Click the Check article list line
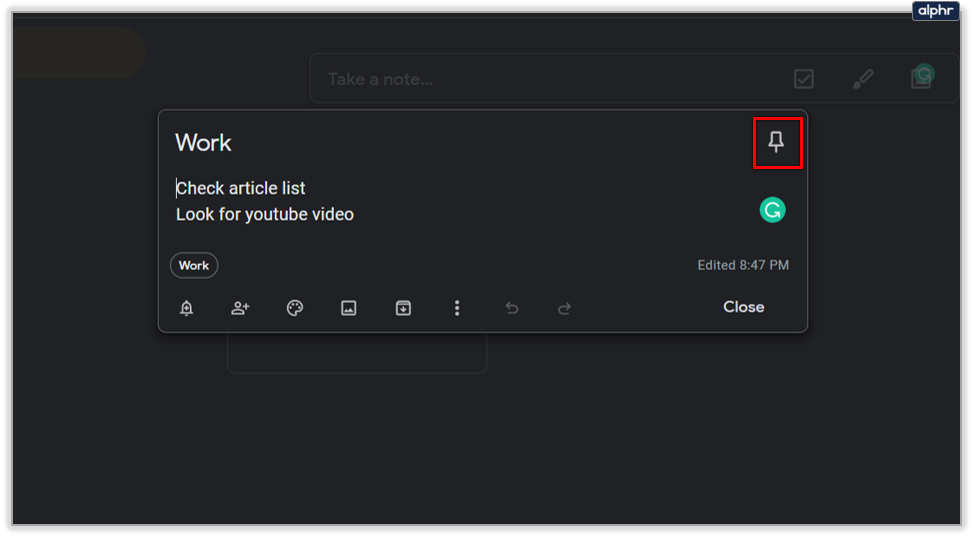This screenshot has width=973, height=537. coord(241,188)
